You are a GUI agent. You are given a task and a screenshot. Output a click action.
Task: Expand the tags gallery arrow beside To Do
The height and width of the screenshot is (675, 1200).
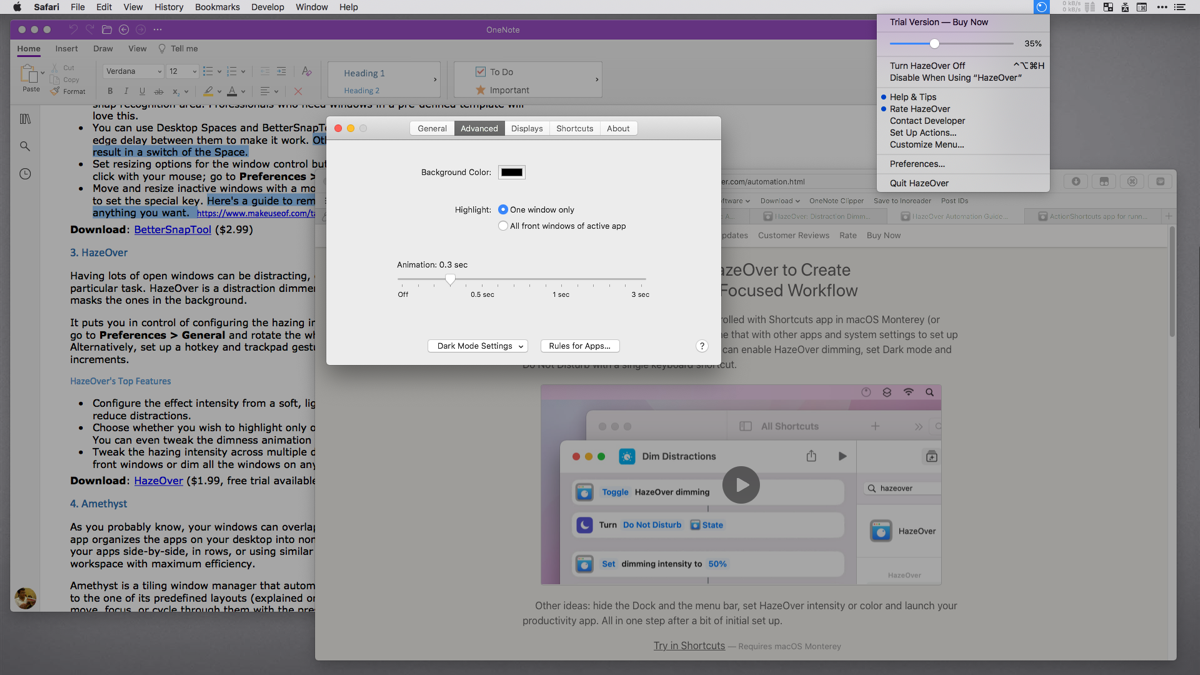pos(597,80)
